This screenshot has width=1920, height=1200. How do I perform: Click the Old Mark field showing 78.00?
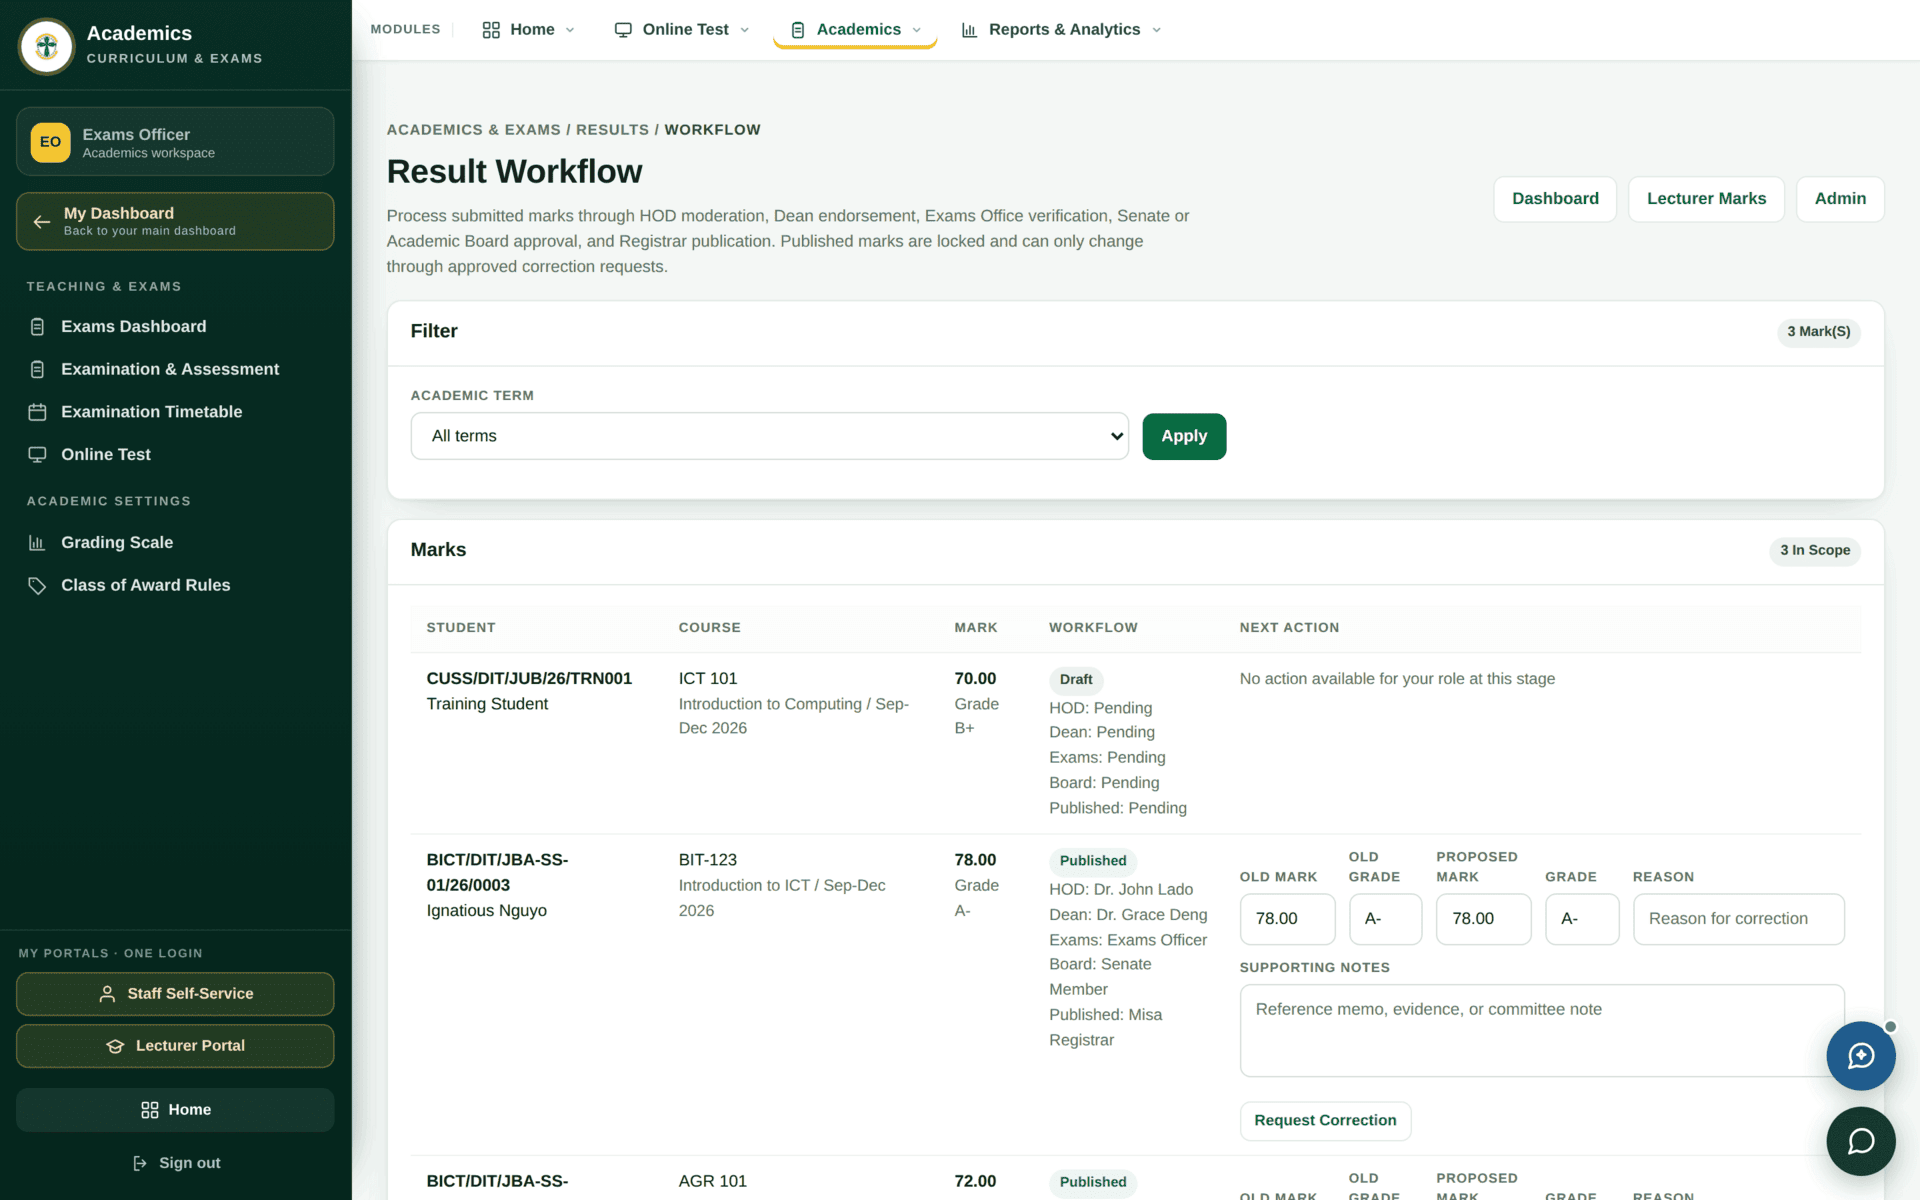coord(1287,919)
